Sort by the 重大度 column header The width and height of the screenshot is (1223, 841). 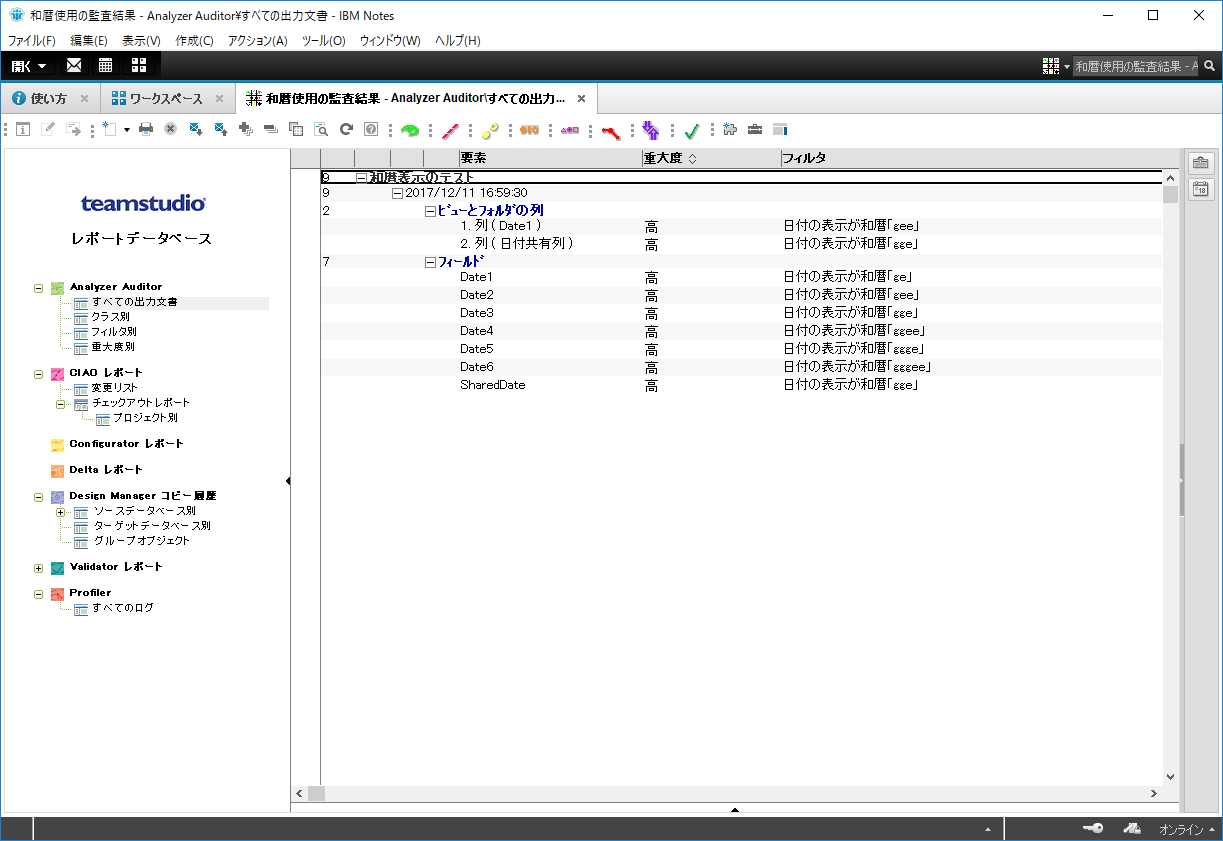[710, 158]
